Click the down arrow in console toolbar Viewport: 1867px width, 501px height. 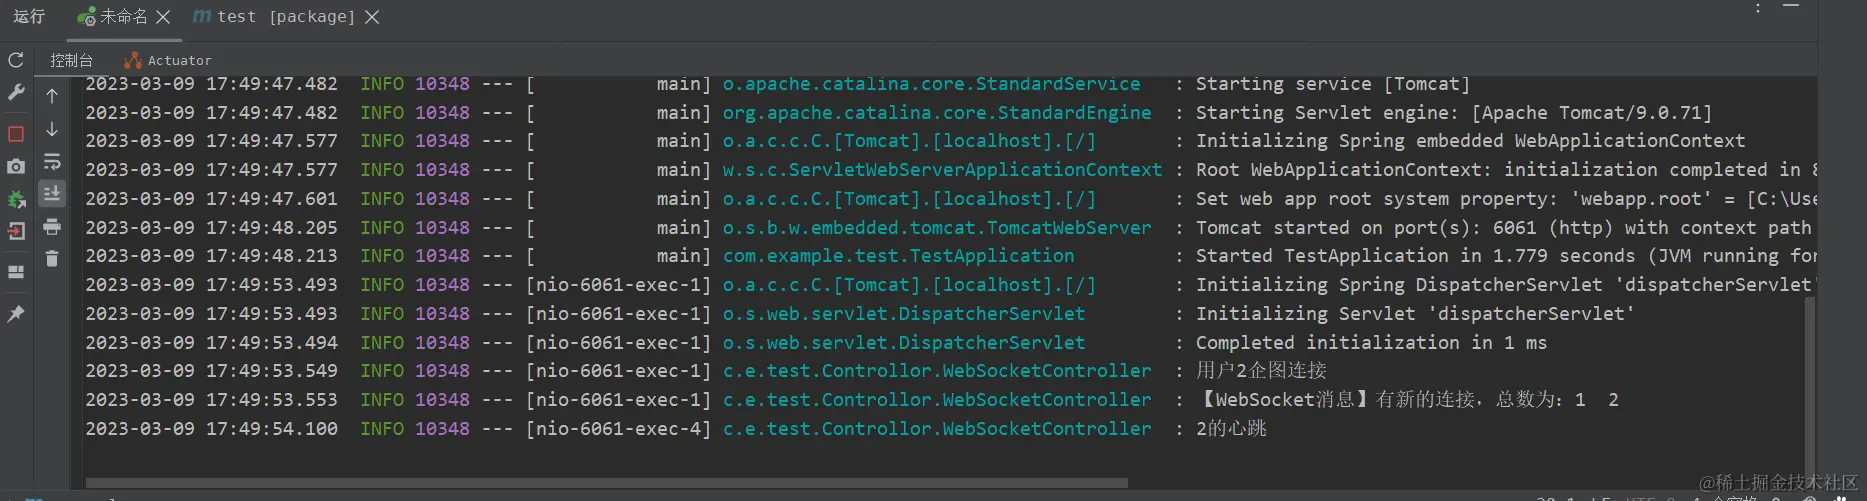pos(52,130)
